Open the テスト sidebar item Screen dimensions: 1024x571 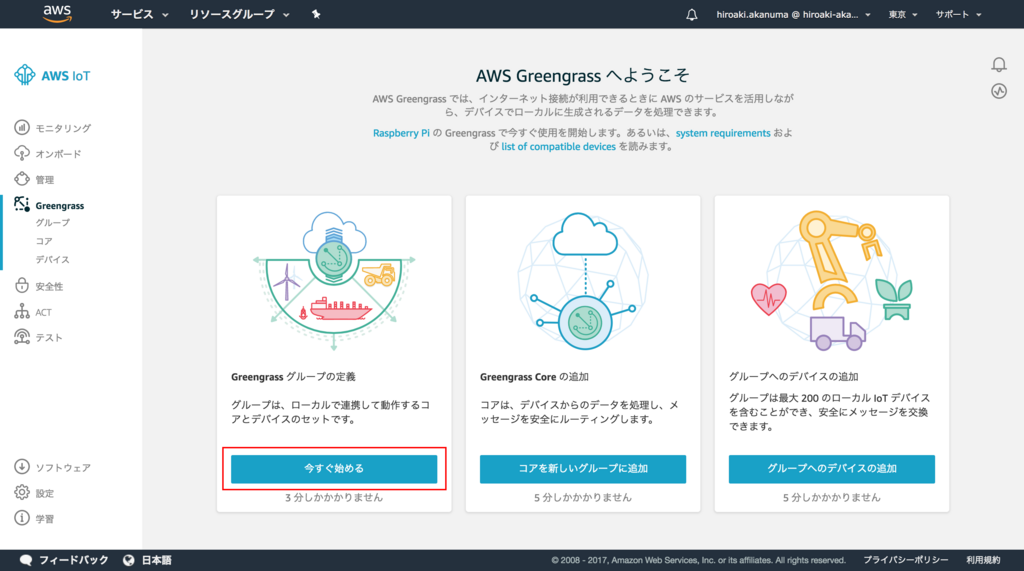(x=49, y=338)
